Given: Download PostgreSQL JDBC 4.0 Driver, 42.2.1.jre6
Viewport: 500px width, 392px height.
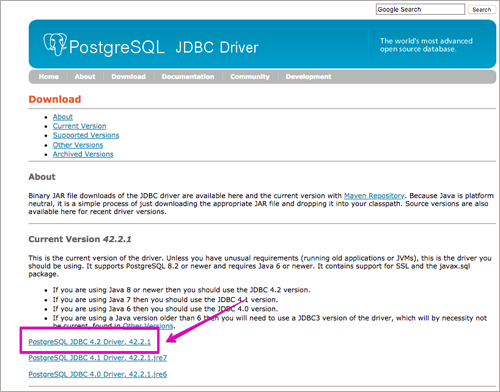Looking at the screenshot, I should point(97,374).
